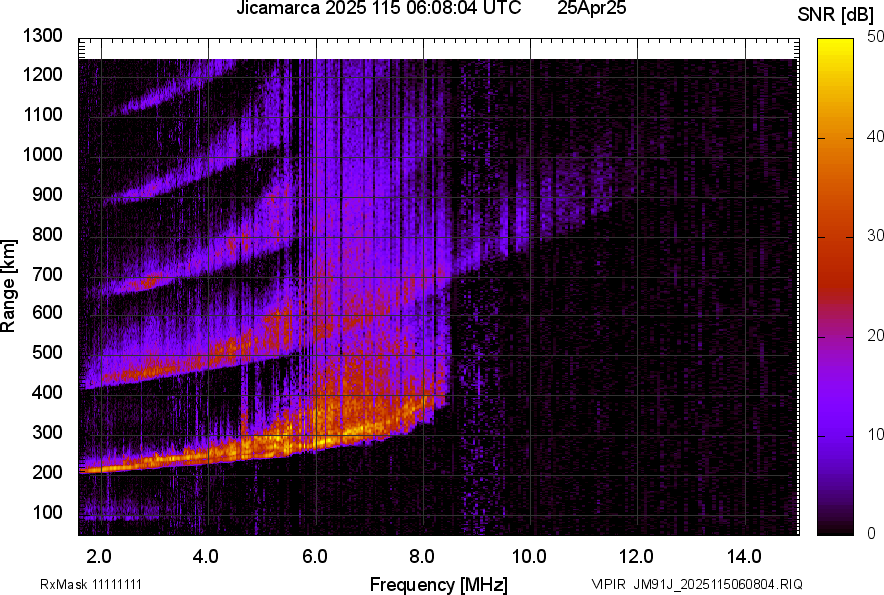Click the colorbar tick label '30'
Viewport: 884px width, 595px height.
pyautogui.click(x=875, y=235)
